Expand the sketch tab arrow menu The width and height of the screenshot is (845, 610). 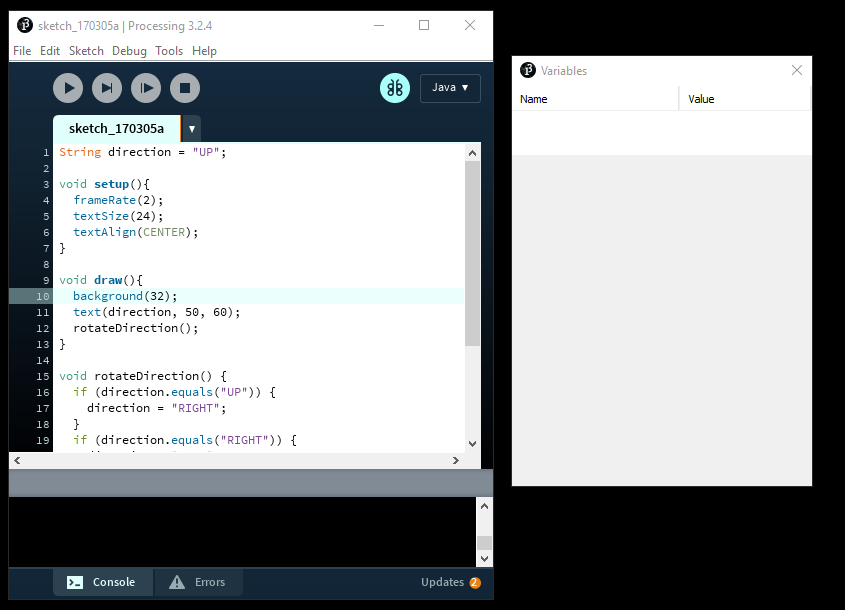click(192, 129)
